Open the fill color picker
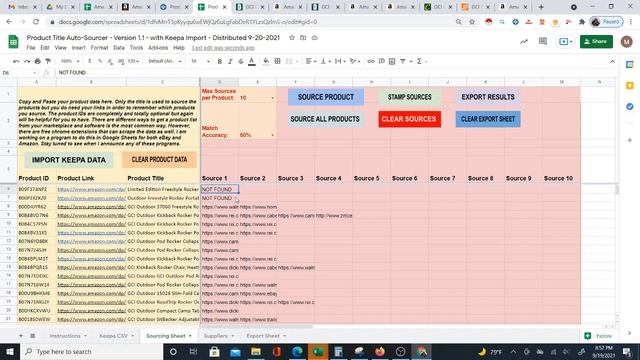Image resolution: width=640 pixels, height=360 pixels. coord(266,61)
